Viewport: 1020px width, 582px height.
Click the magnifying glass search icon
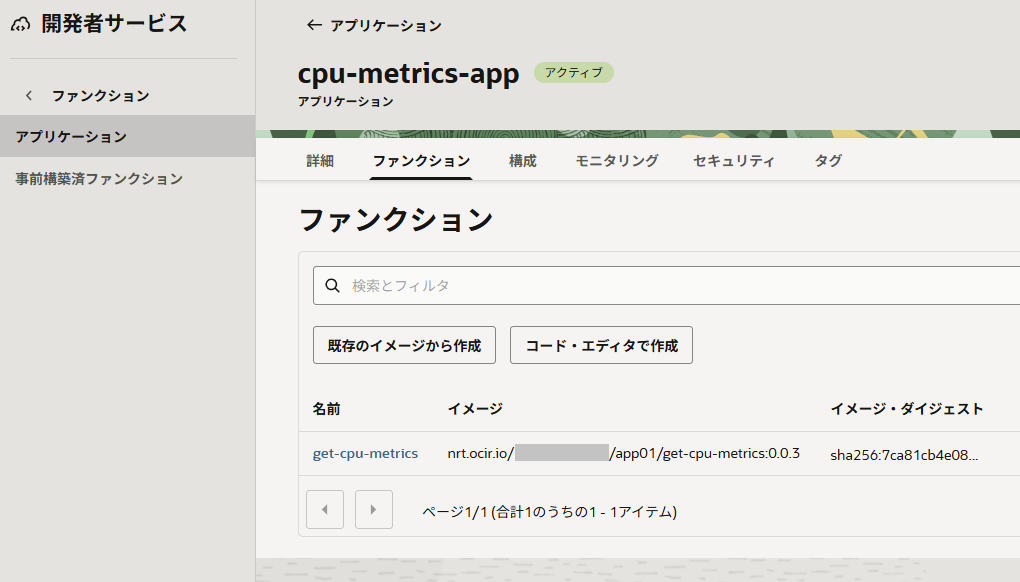coord(333,286)
